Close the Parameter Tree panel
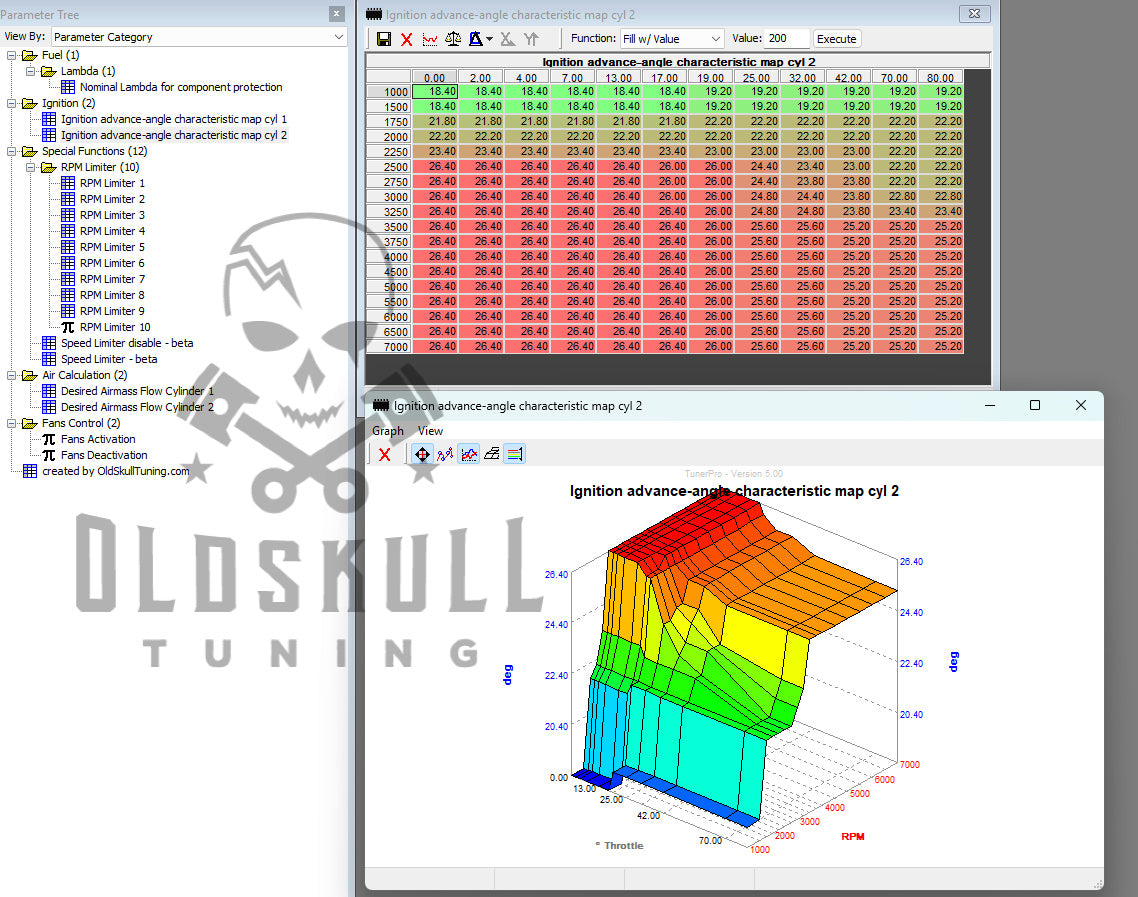1138x897 pixels. pyautogui.click(x=337, y=14)
